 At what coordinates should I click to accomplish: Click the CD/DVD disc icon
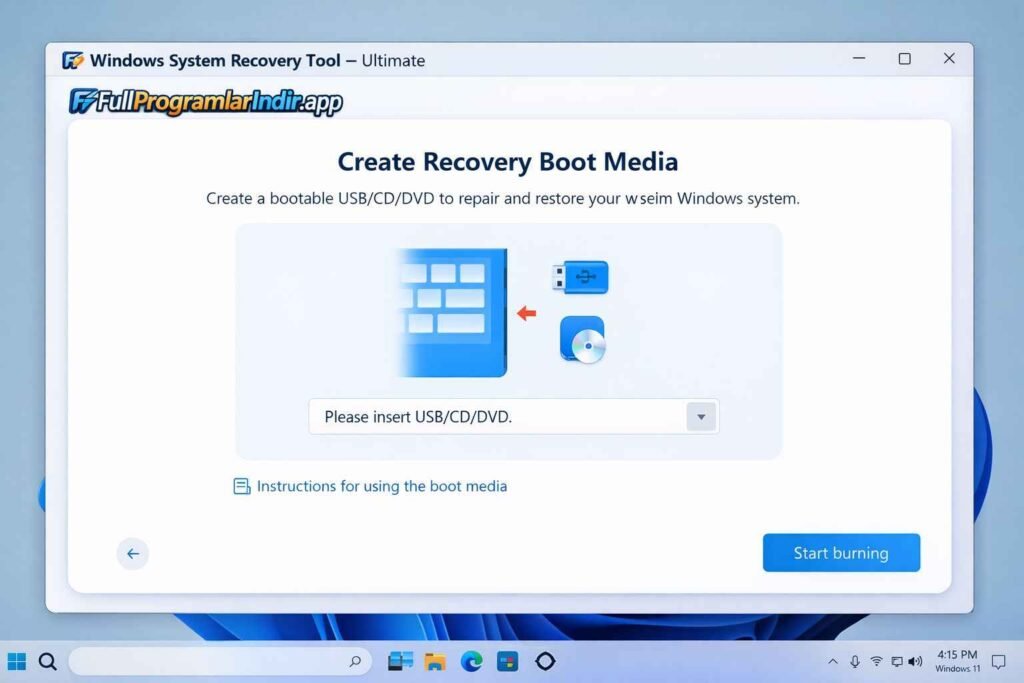pyautogui.click(x=582, y=340)
